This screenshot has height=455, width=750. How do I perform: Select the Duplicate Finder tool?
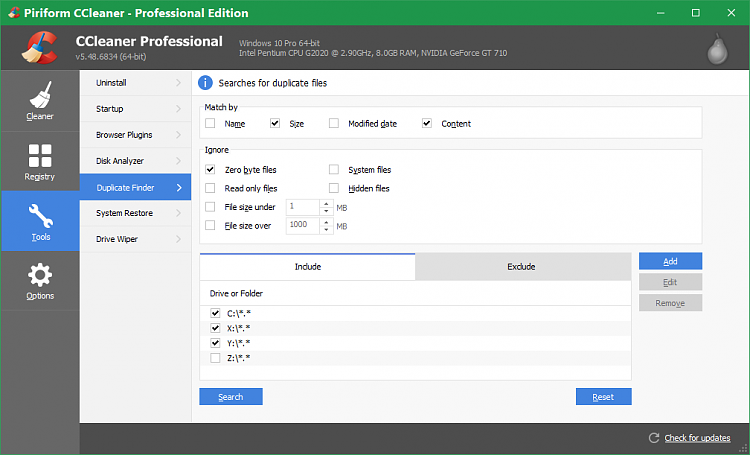(x=135, y=187)
